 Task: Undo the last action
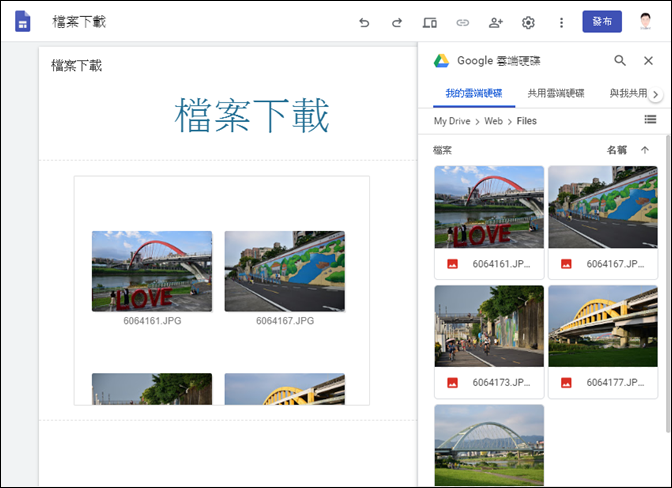[x=364, y=22]
